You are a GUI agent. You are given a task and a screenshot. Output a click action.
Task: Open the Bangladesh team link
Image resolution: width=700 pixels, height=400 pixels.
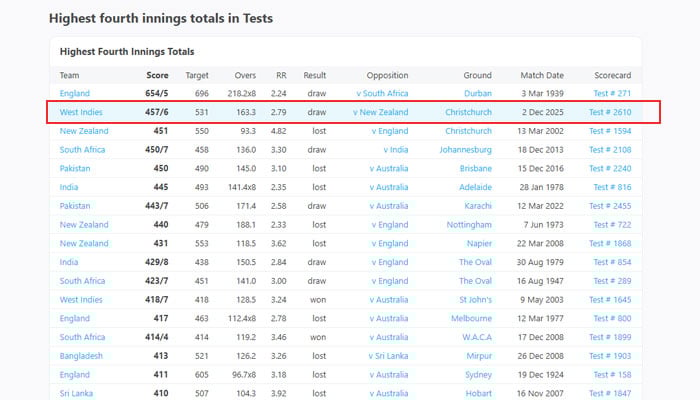85,355
